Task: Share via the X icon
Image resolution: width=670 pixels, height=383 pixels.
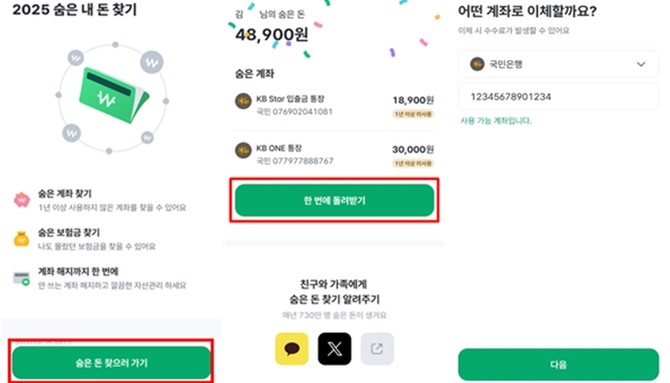Action: point(335,349)
